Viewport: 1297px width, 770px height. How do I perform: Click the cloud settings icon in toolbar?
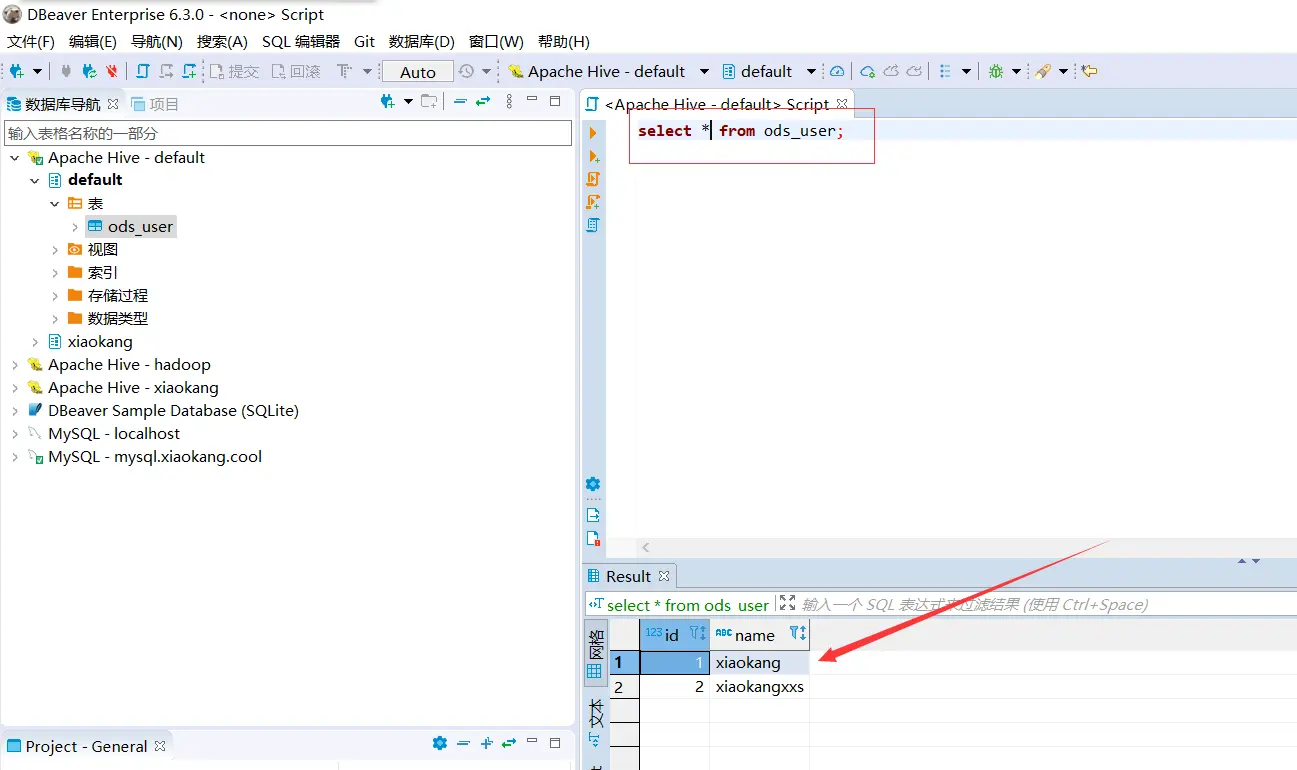pyautogui.click(x=868, y=71)
